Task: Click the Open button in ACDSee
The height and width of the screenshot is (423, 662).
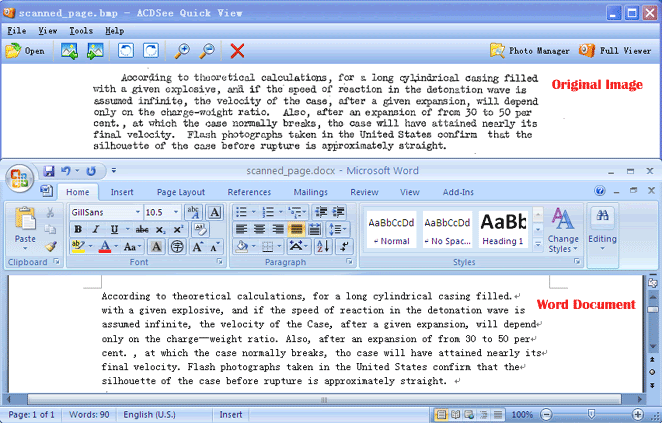Action: tap(25, 51)
